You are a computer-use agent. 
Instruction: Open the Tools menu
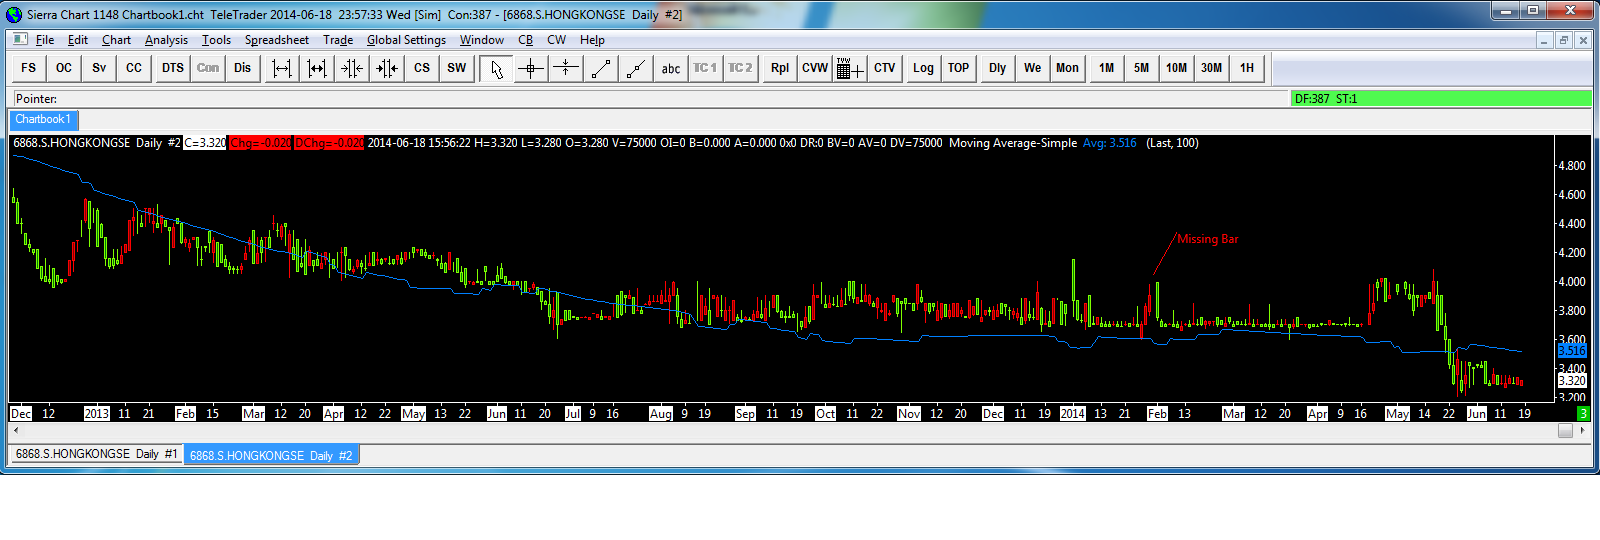click(x=216, y=40)
